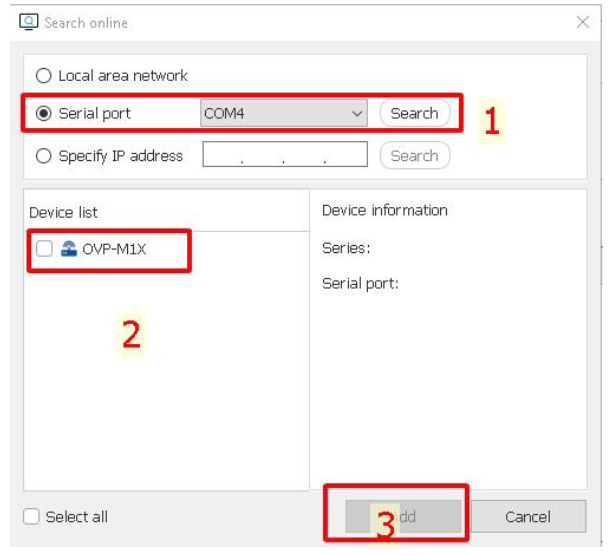
Task: Click Search beside the IP address field
Action: (414, 156)
